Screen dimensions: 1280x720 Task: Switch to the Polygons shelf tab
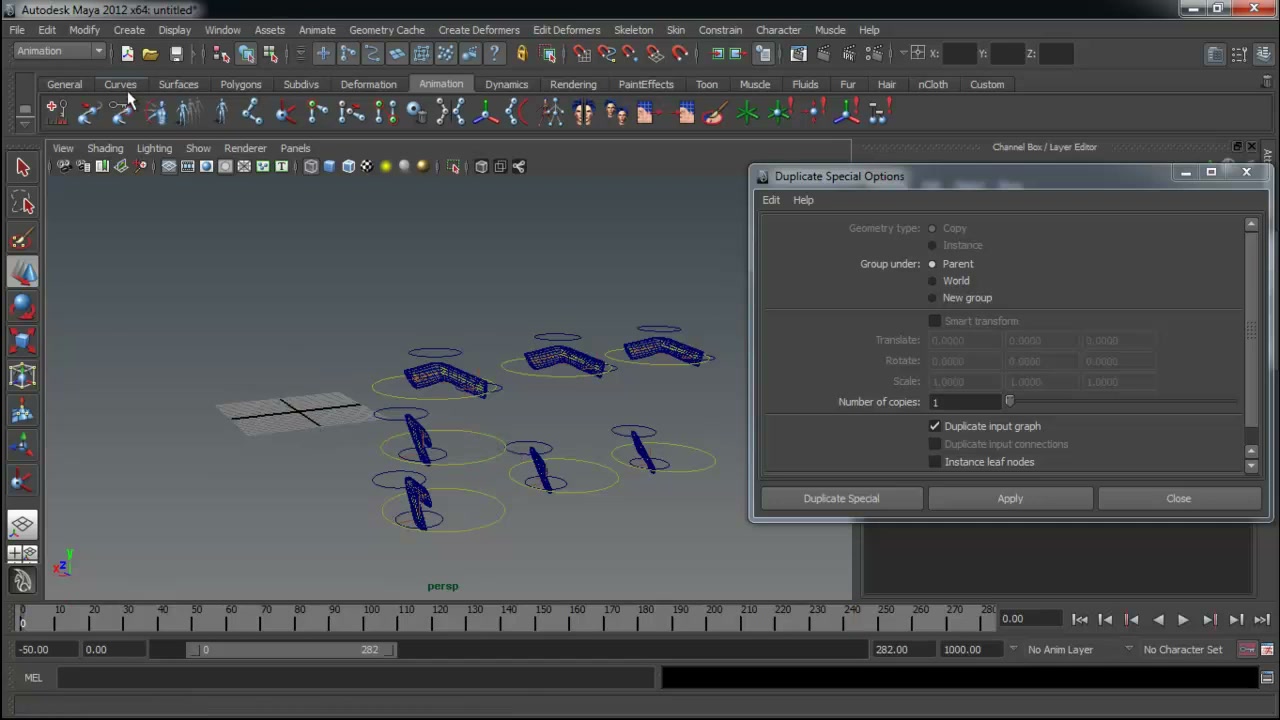tap(240, 85)
